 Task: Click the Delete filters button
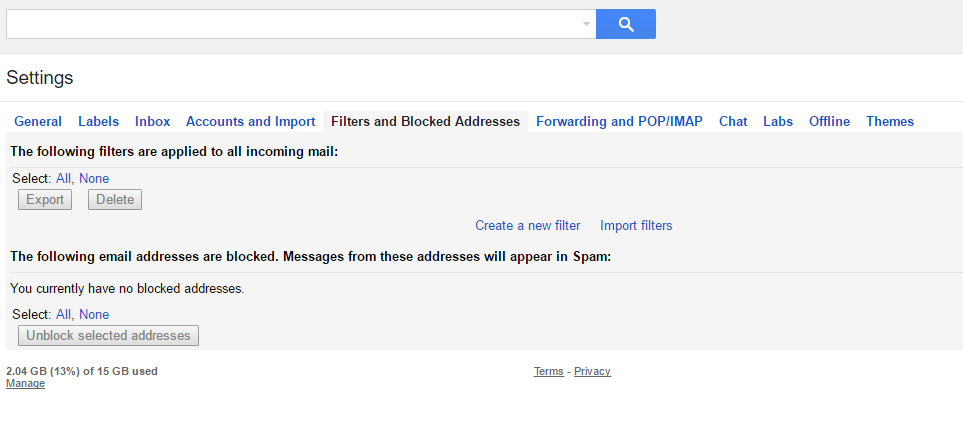coord(115,200)
